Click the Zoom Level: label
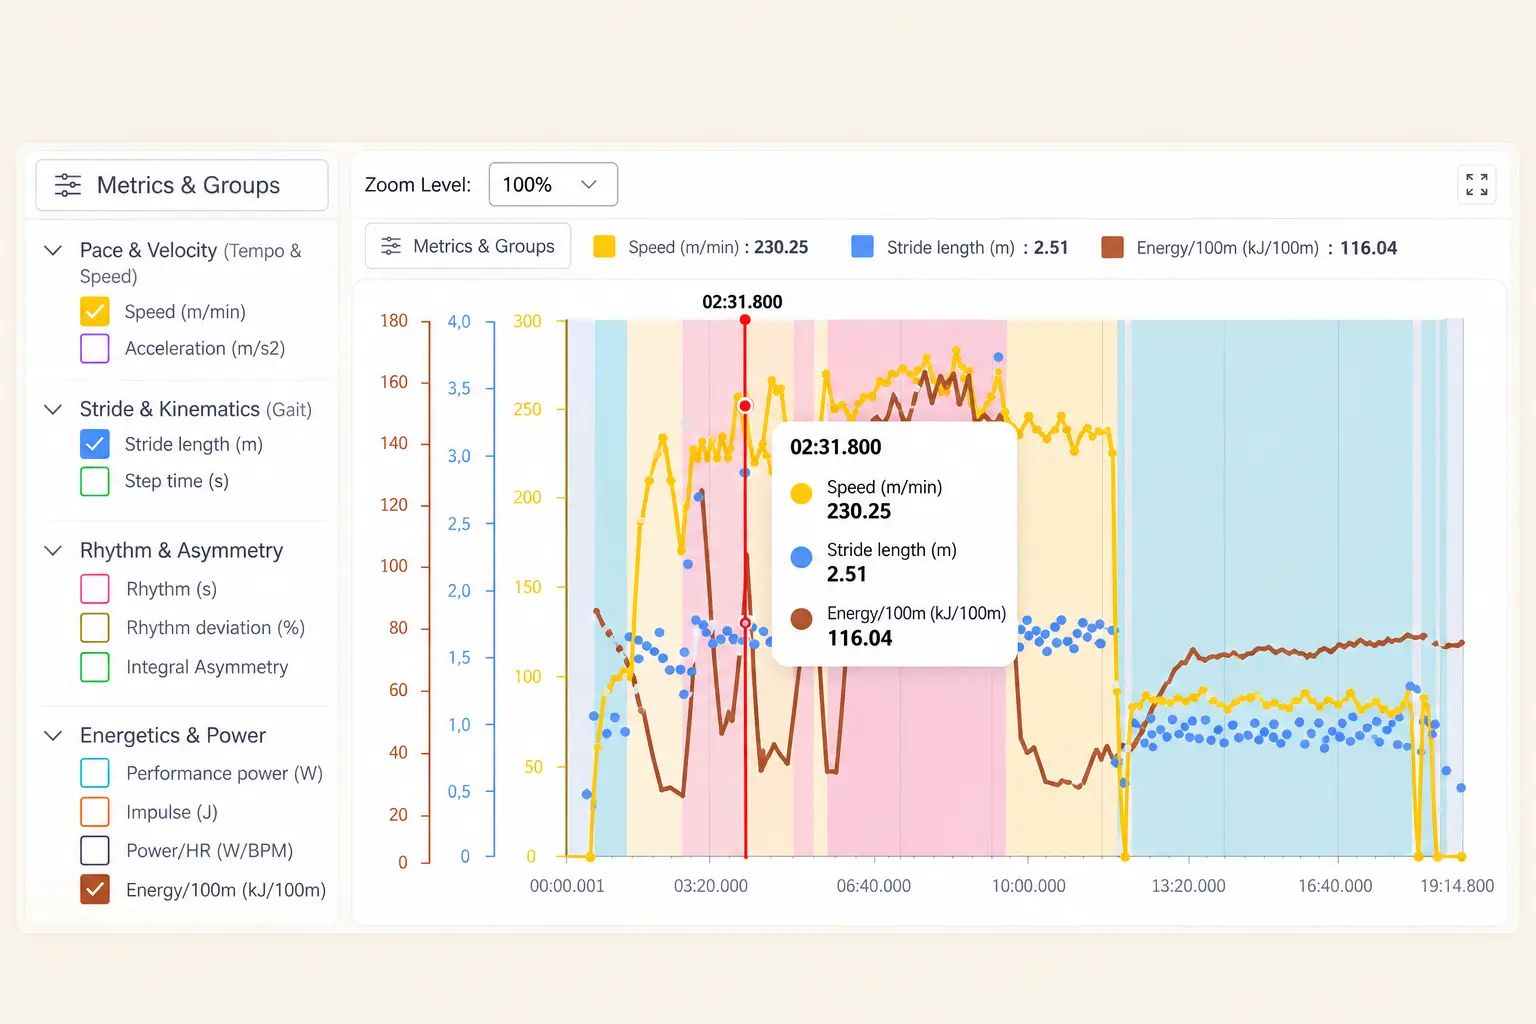Image resolution: width=1536 pixels, height=1024 pixels. 417,185
